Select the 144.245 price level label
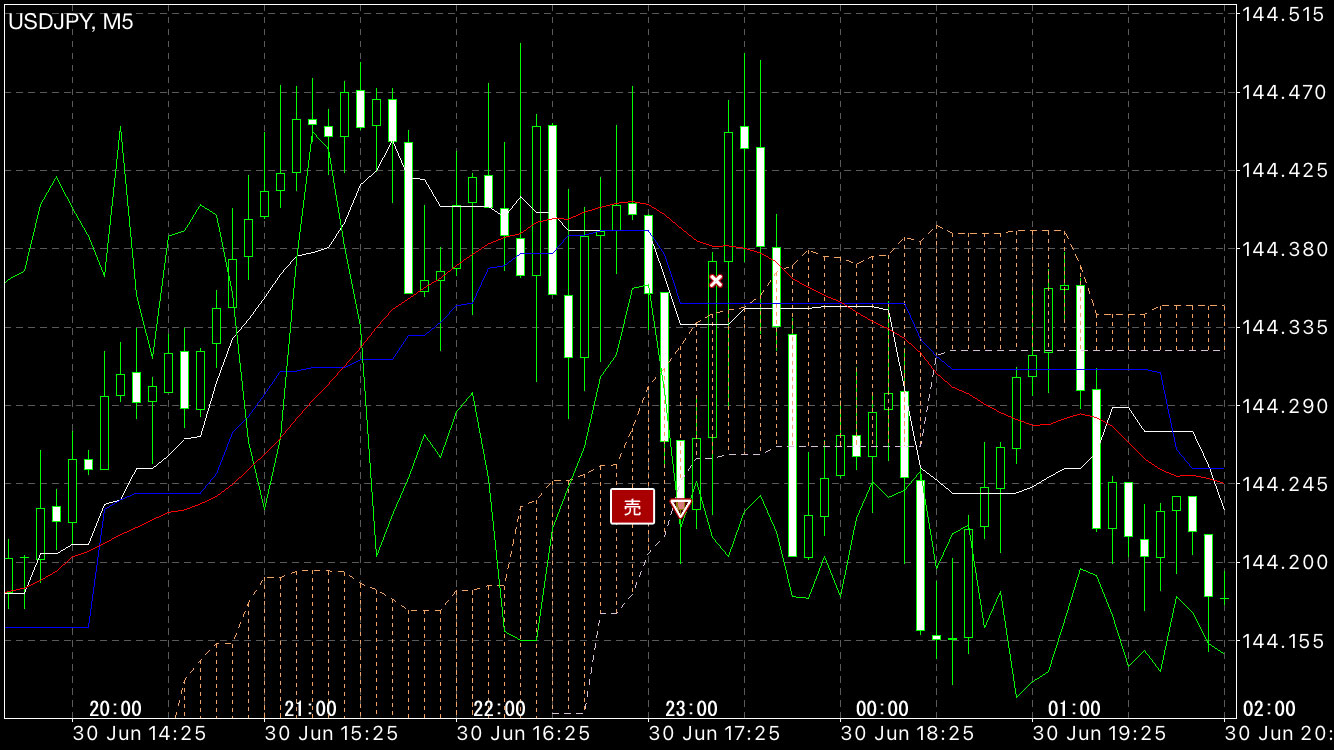Screen dimensions: 1334x750 tap(1282, 484)
